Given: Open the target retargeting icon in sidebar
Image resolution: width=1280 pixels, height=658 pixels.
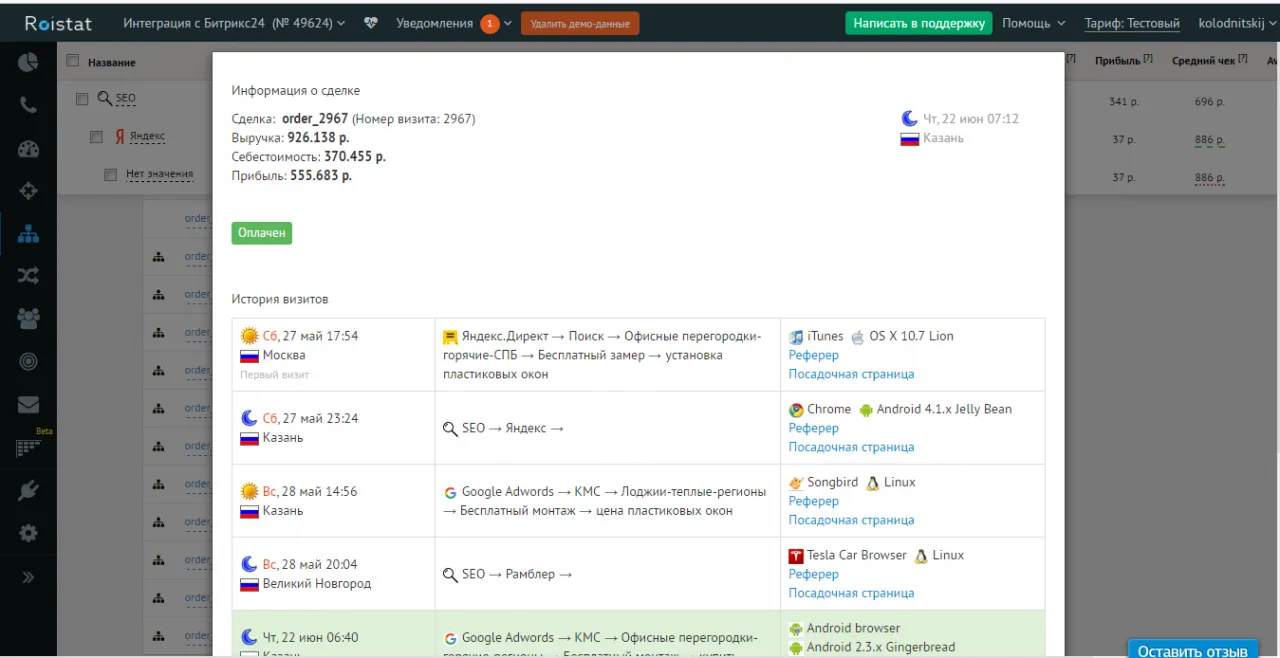Looking at the screenshot, I should [x=27, y=361].
